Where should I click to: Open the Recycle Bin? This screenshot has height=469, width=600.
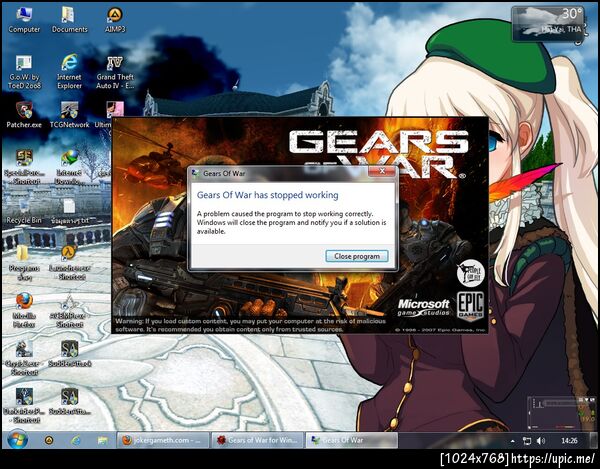point(24,212)
